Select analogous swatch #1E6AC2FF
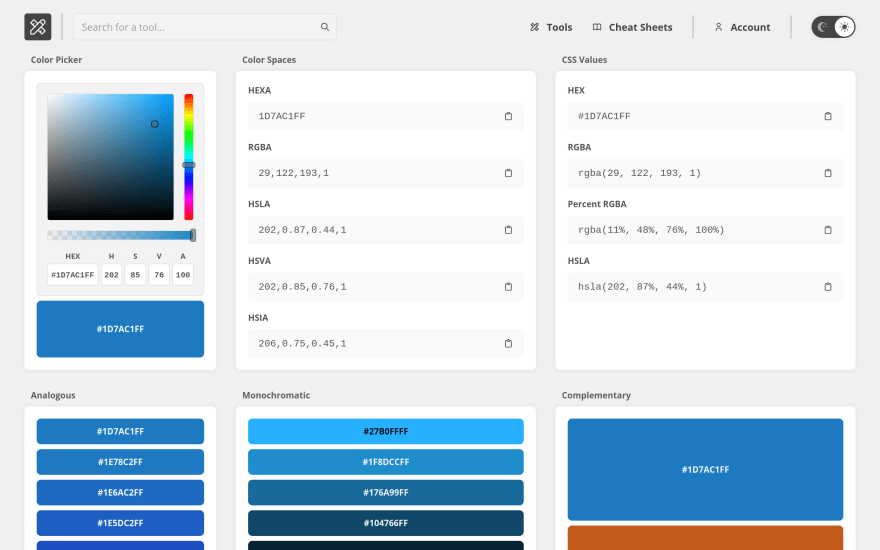 [x=120, y=492]
